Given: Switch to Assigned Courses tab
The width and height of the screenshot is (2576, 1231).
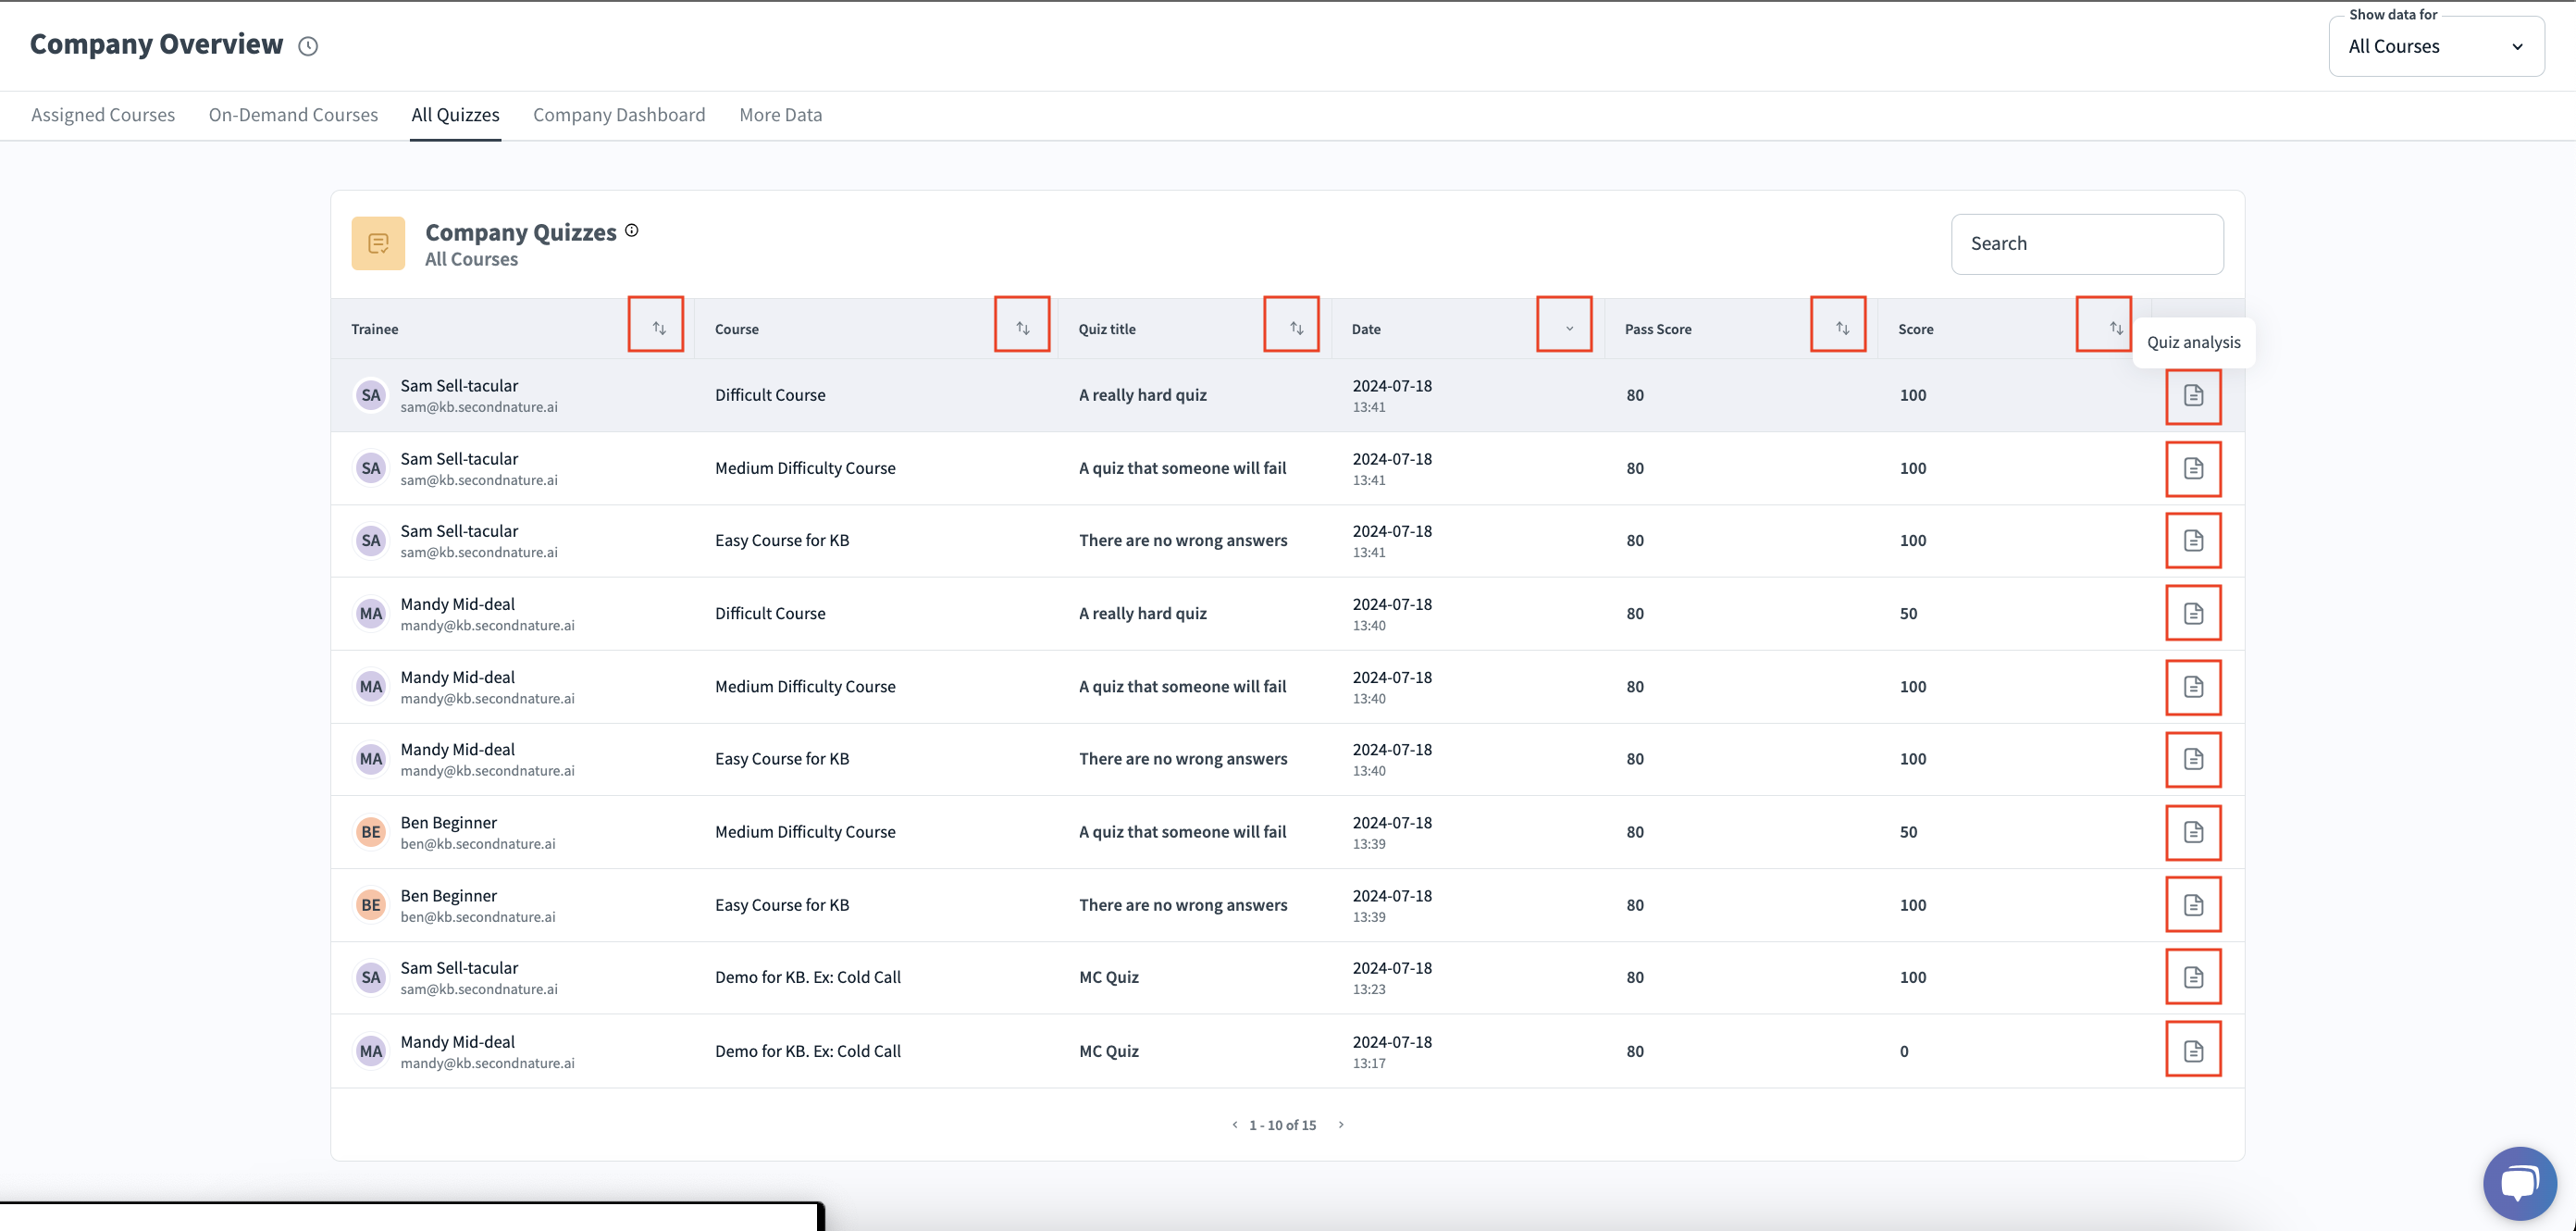Looking at the screenshot, I should tap(103, 115).
